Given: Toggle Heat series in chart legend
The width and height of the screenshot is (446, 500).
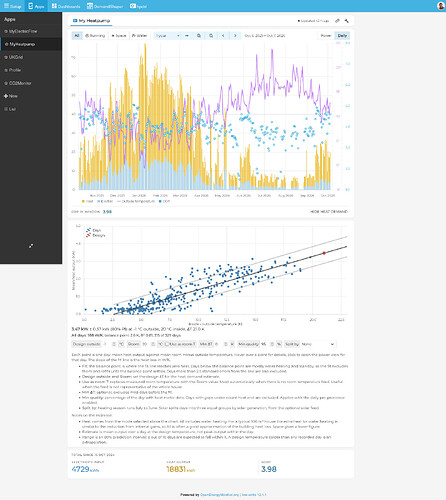Looking at the screenshot, I should pyautogui.click(x=88, y=201).
